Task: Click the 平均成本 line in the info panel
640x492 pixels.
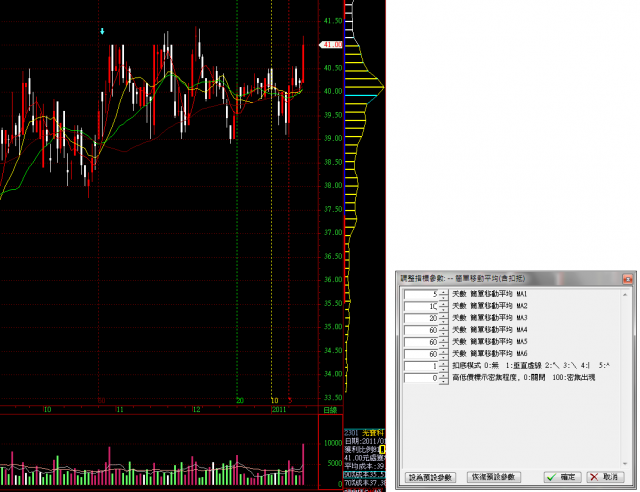Action: click(x=364, y=466)
